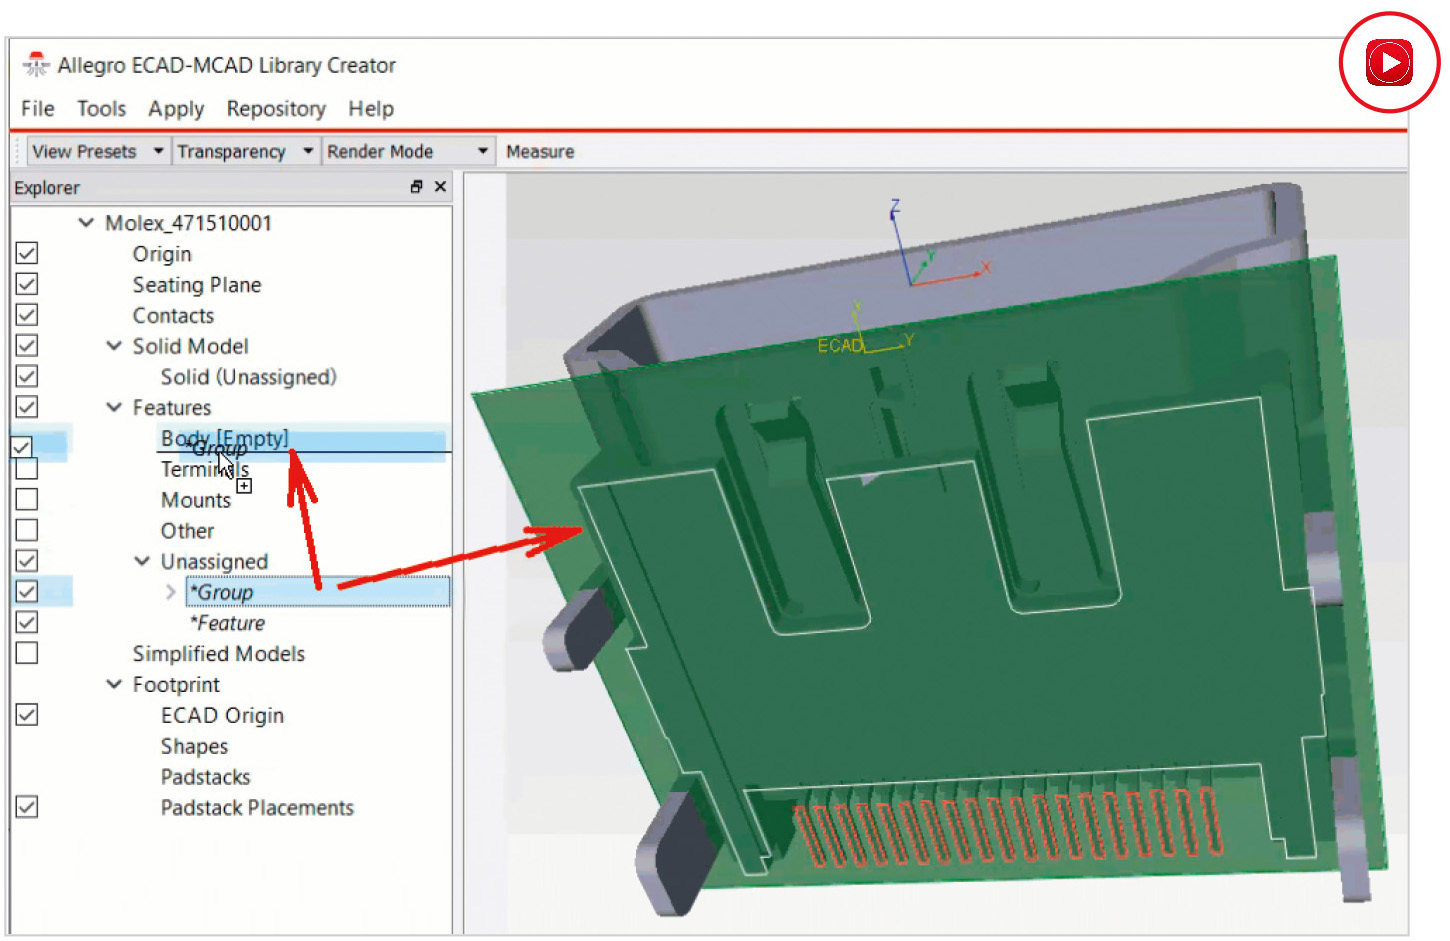Select the Padstacks item
Image resolution: width=1450 pixels, height=941 pixels.
(x=205, y=777)
